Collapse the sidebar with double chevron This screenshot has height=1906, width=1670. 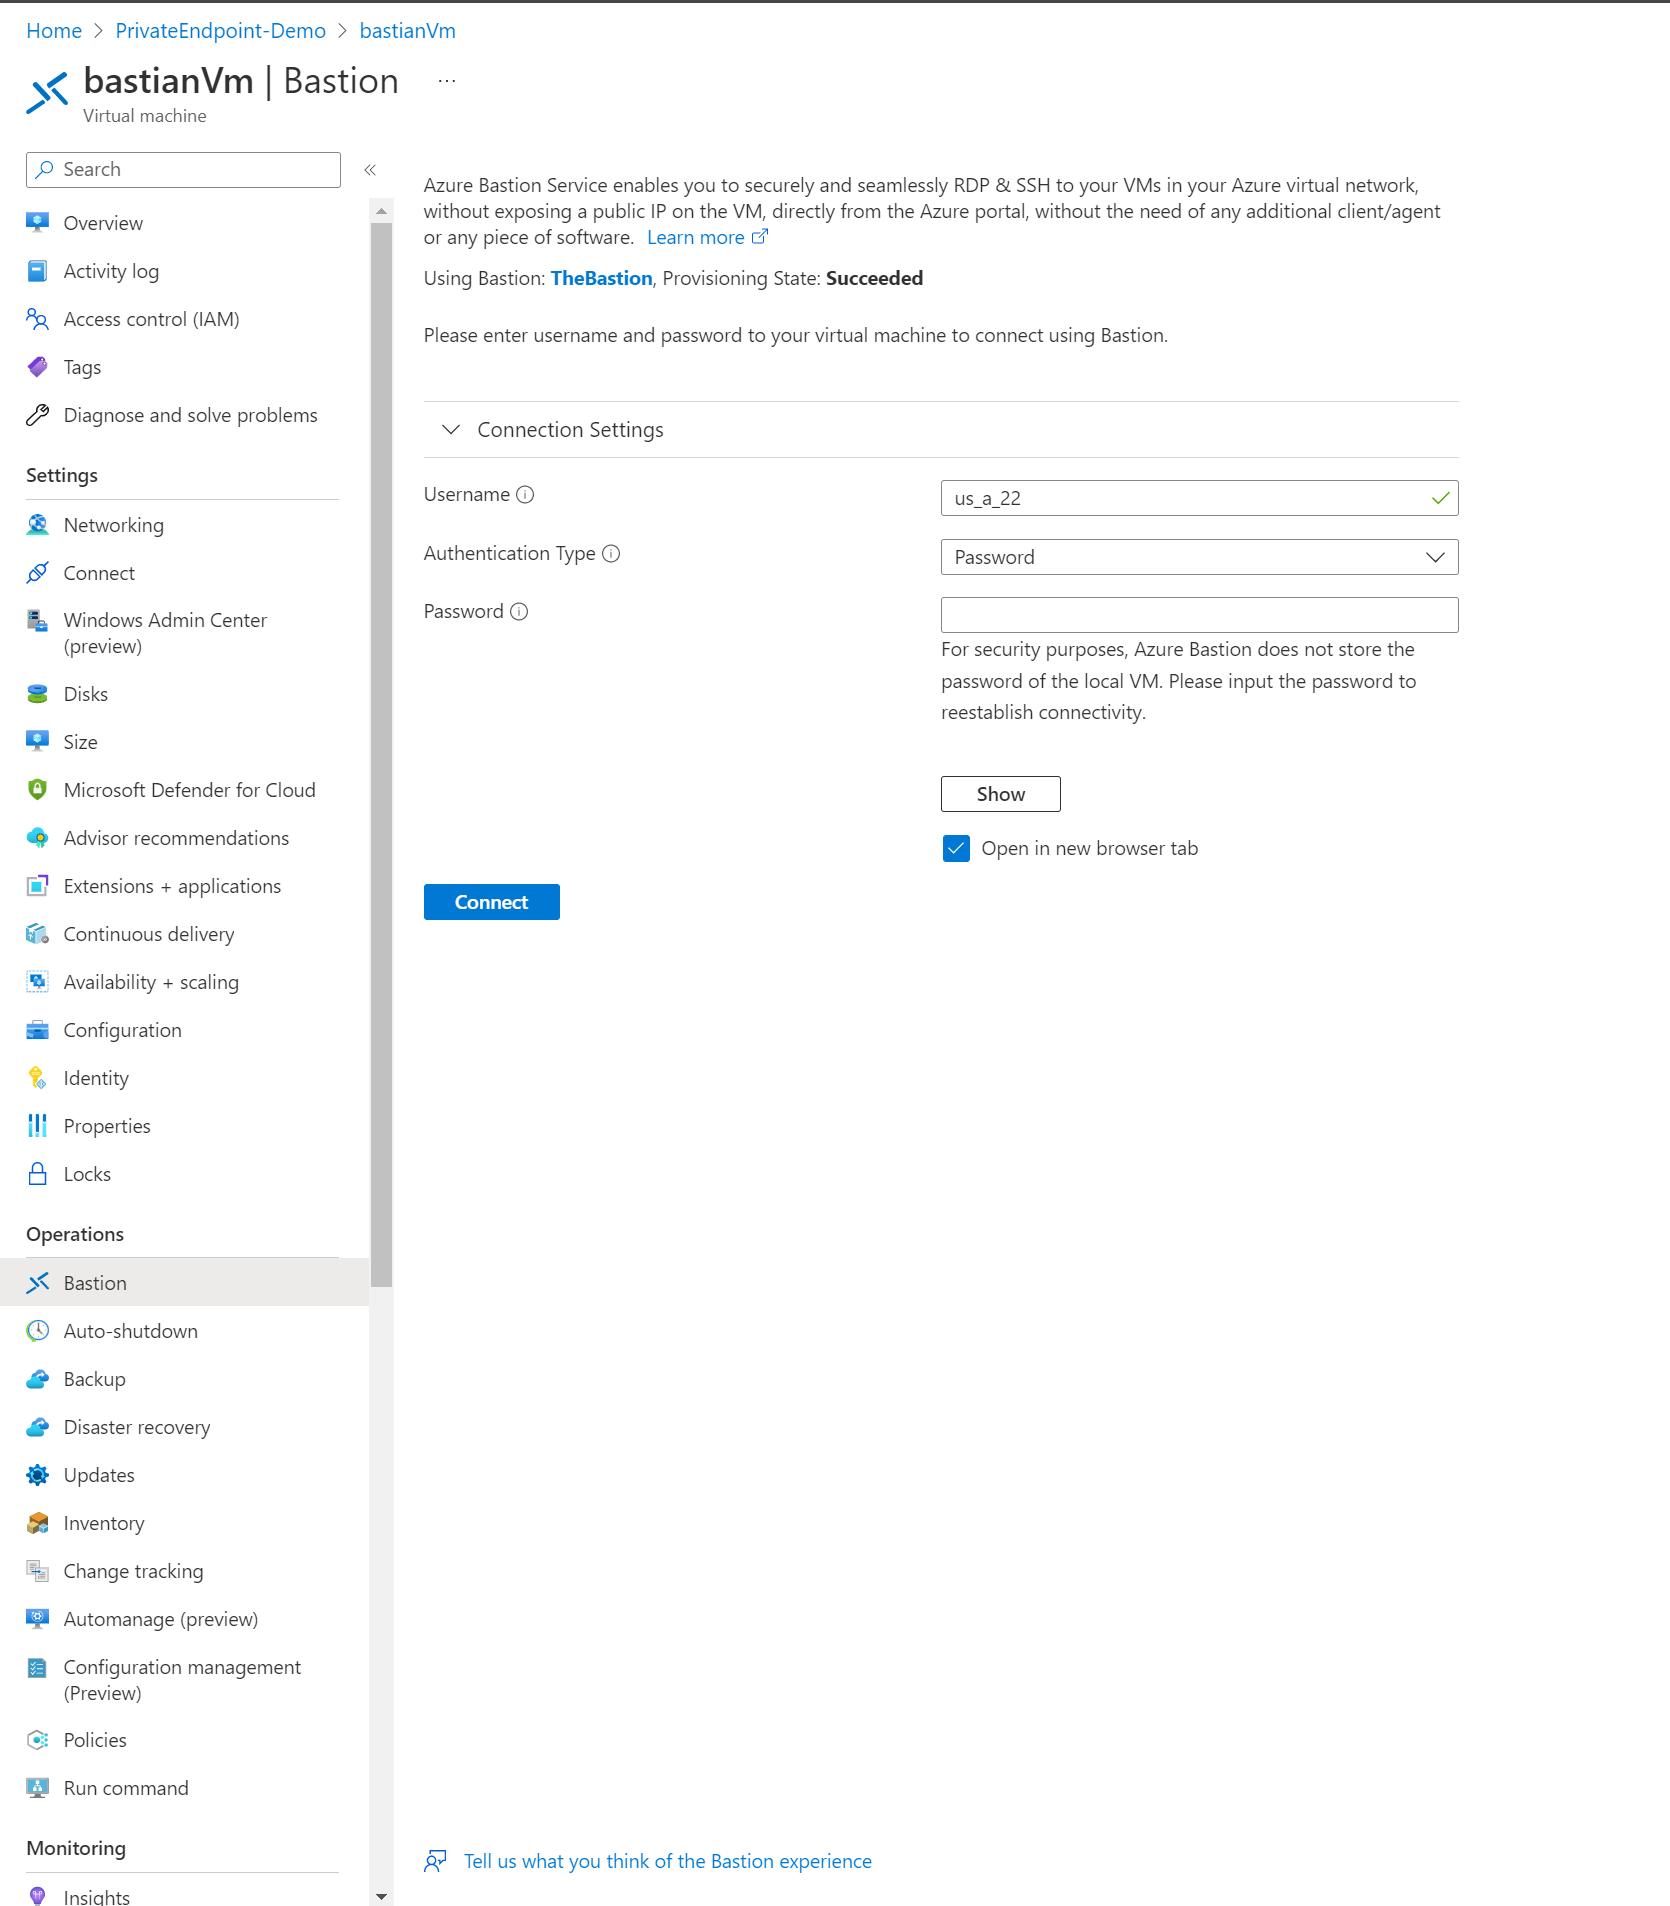point(370,170)
